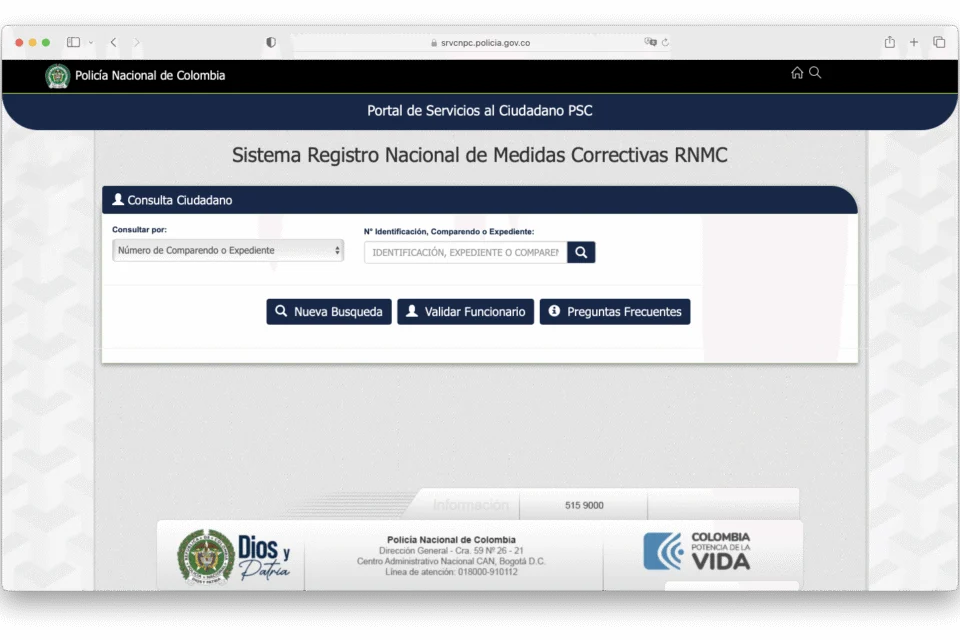Click the home icon in header
The height and width of the screenshot is (640, 960).
tap(797, 73)
